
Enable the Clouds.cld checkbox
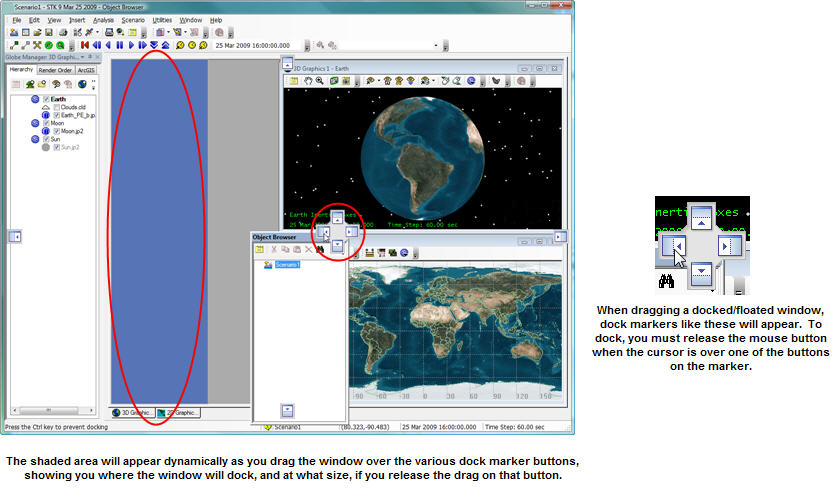point(57,108)
